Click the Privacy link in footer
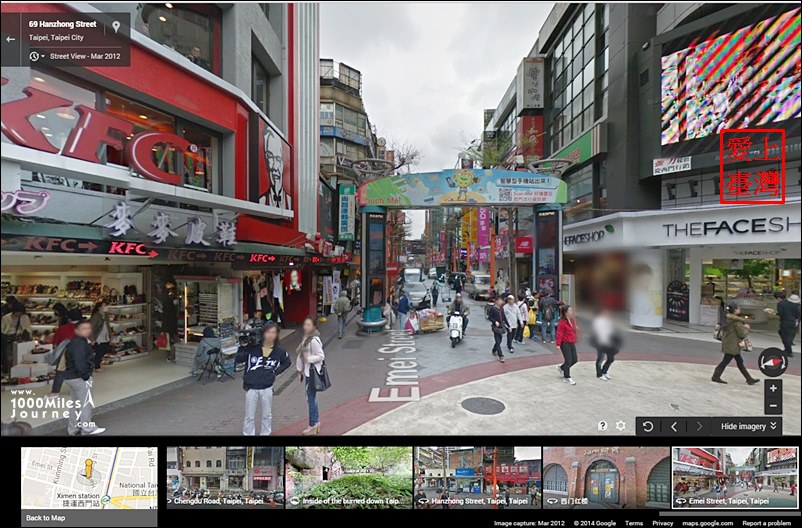Viewport: 802px width, 528px height. (x=663, y=523)
